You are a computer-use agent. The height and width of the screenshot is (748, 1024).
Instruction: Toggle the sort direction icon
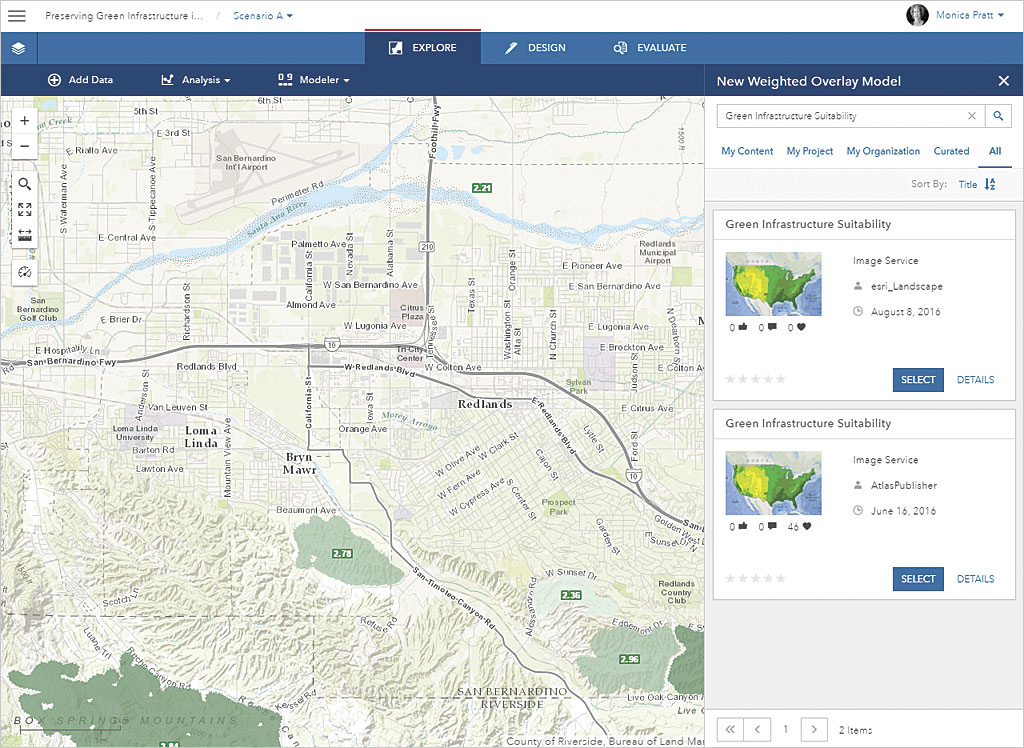(x=990, y=184)
